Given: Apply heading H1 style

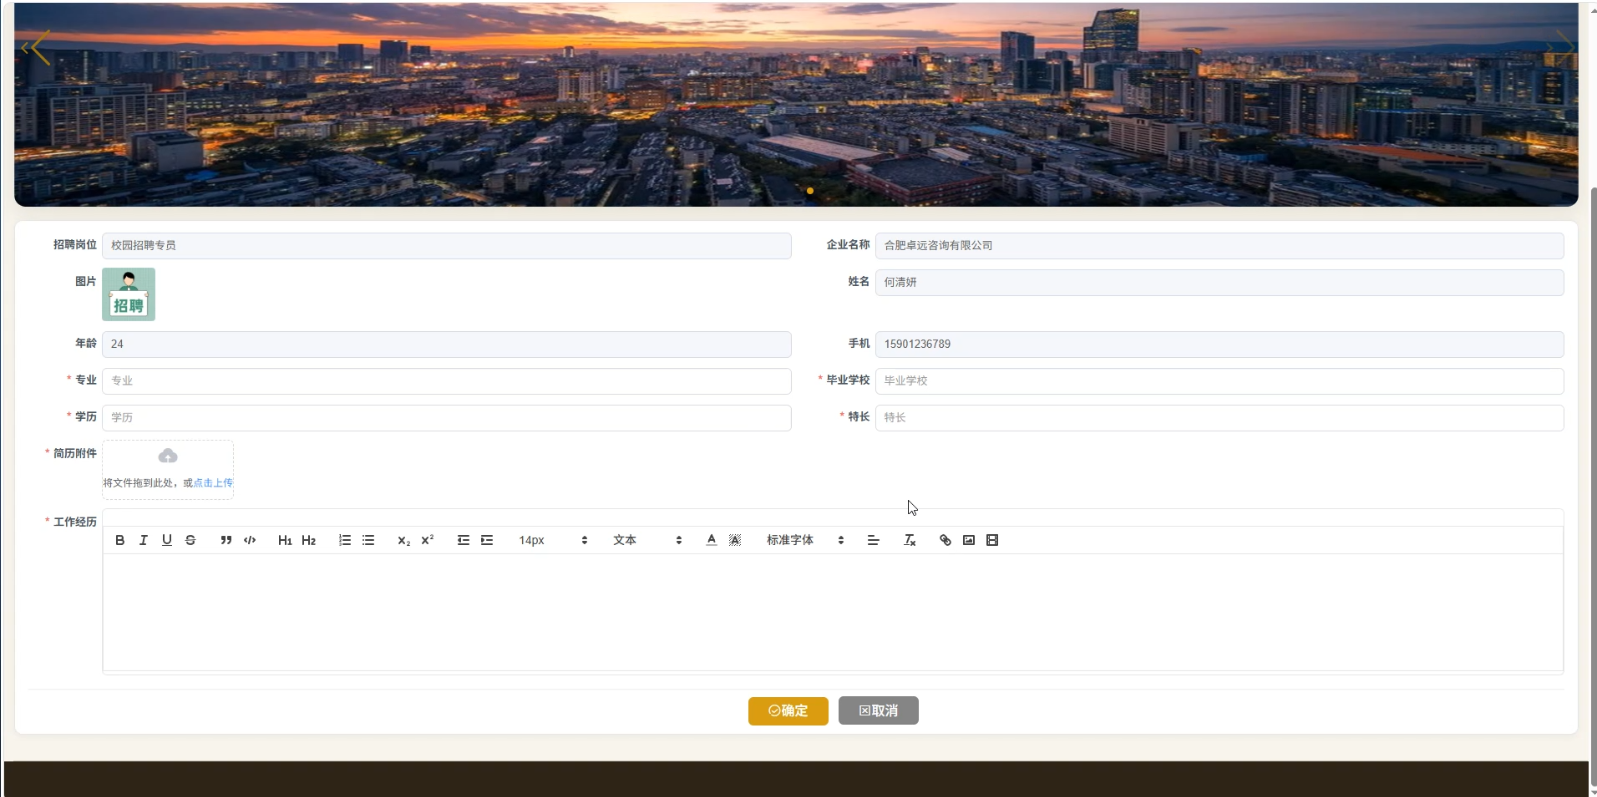Looking at the screenshot, I should pyautogui.click(x=285, y=540).
